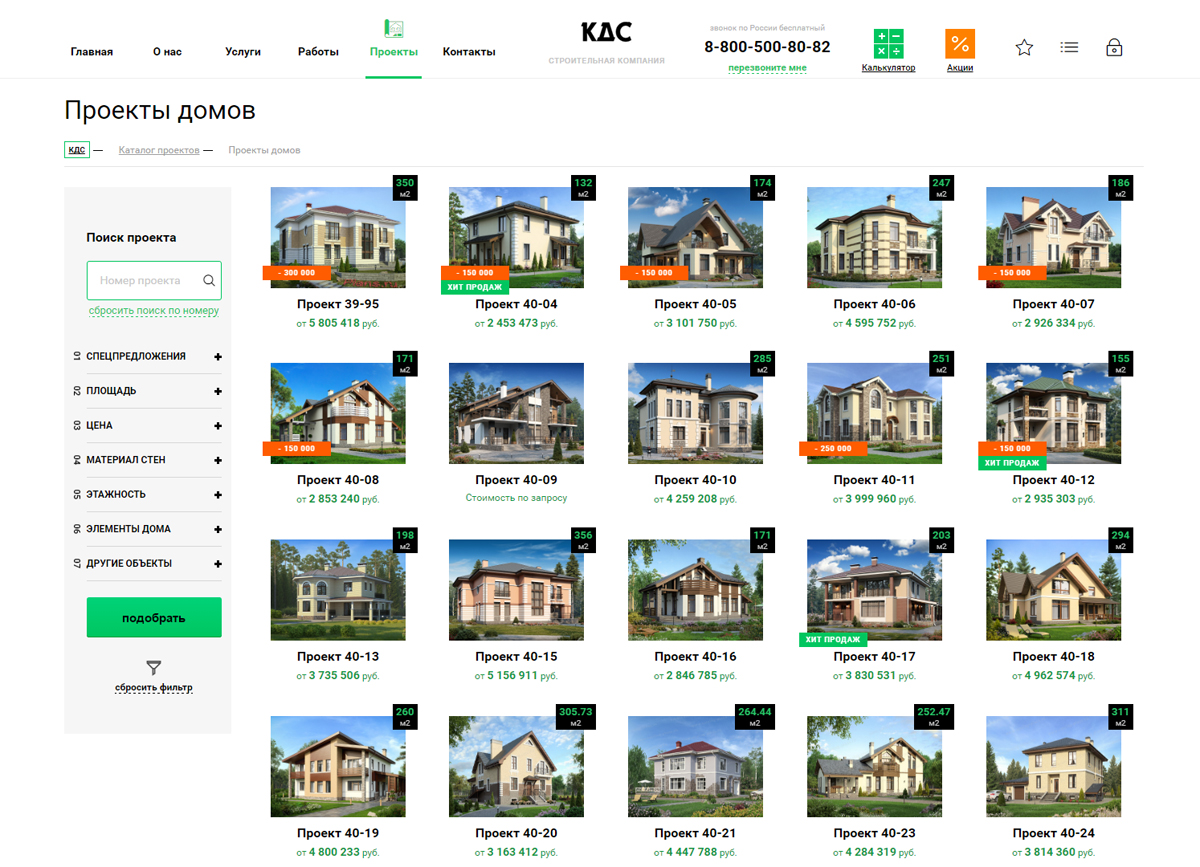Click the padlock login icon

coord(1114,47)
